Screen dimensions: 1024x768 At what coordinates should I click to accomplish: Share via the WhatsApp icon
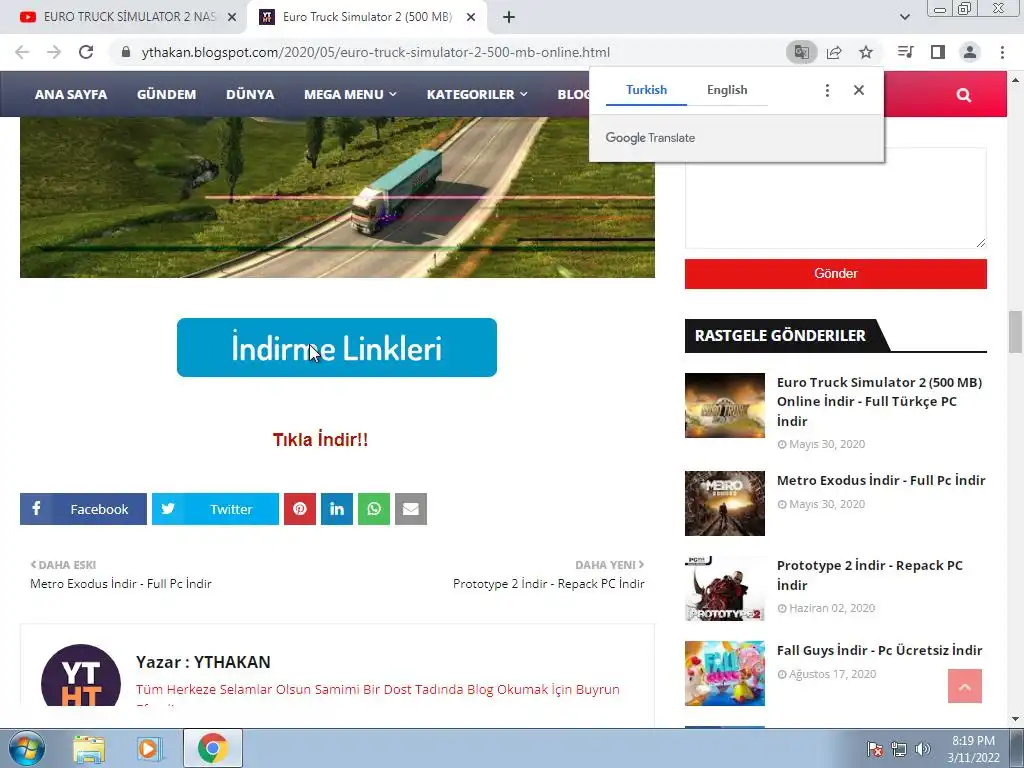pyautogui.click(x=374, y=509)
